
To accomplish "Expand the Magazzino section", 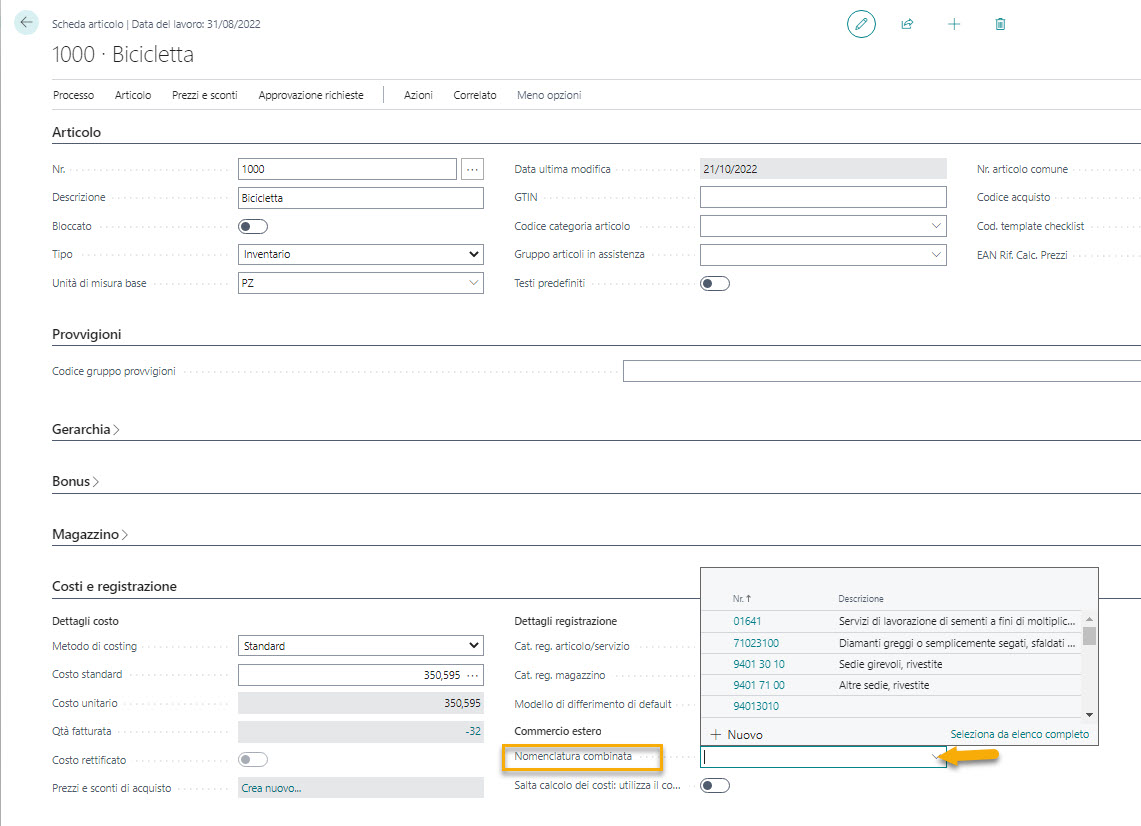I will point(90,535).
